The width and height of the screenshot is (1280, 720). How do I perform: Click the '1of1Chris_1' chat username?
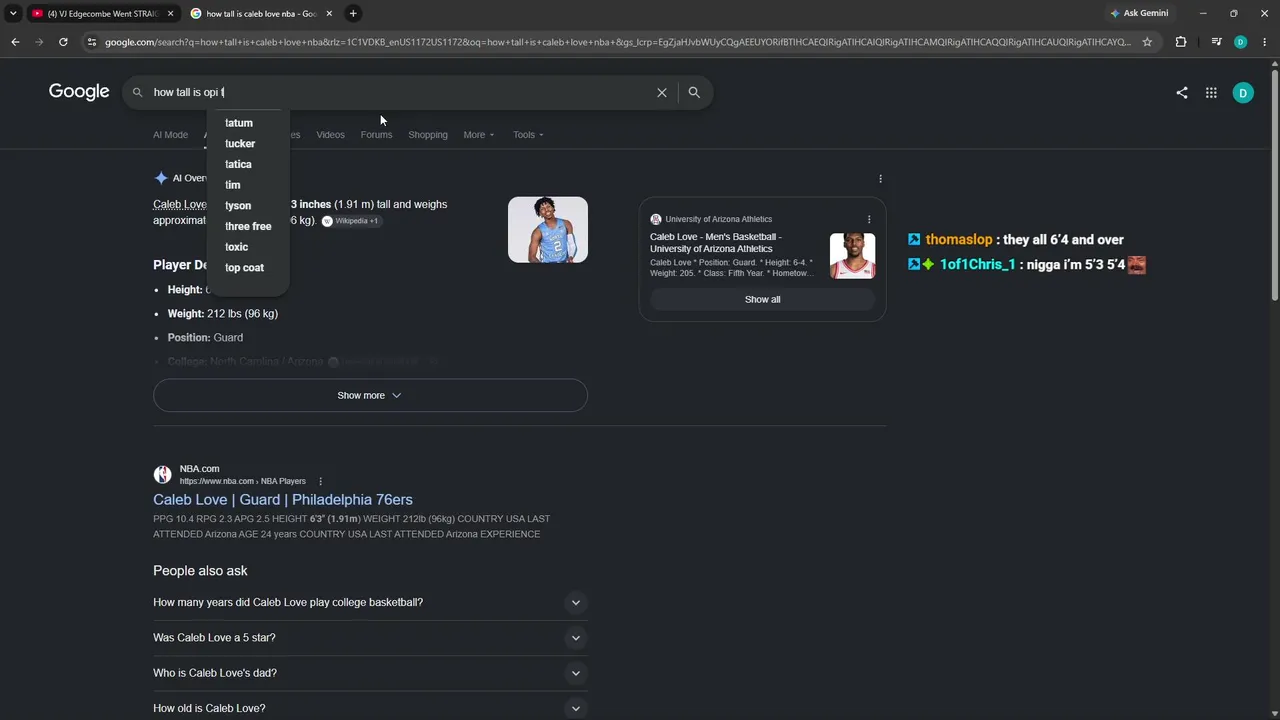pos(977,265)
